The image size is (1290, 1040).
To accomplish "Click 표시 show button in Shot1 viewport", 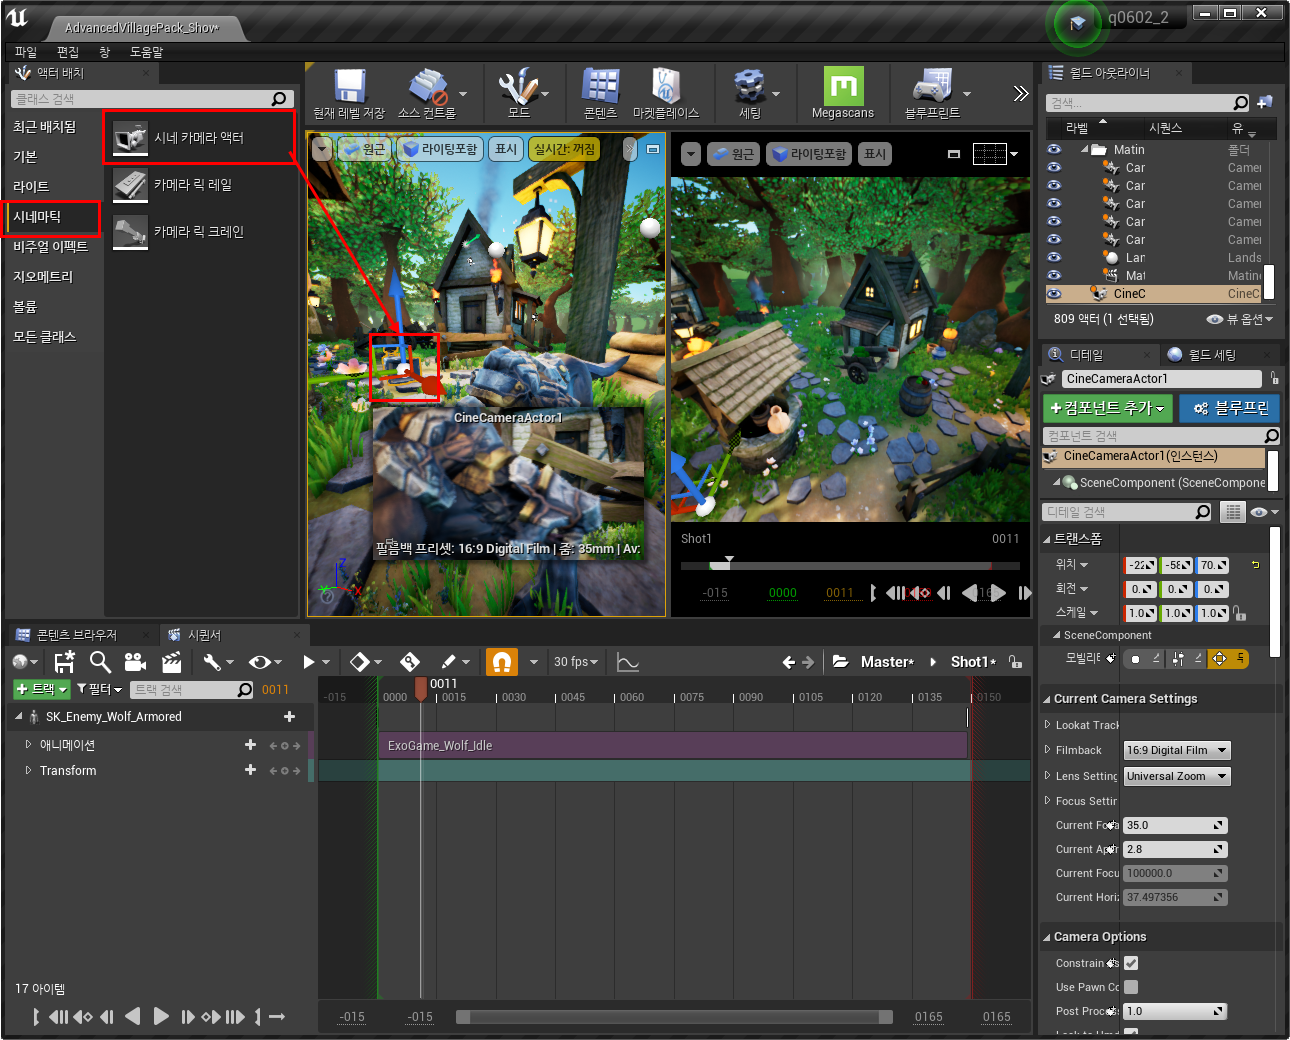I will [875, 154].
